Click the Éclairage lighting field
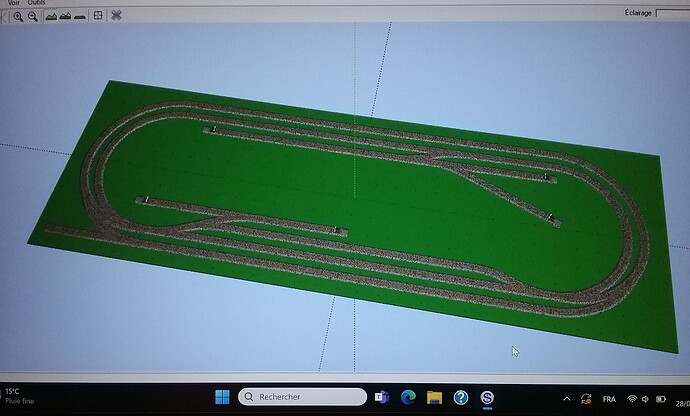This screenshot has width=690, height=416. point(672,13)
